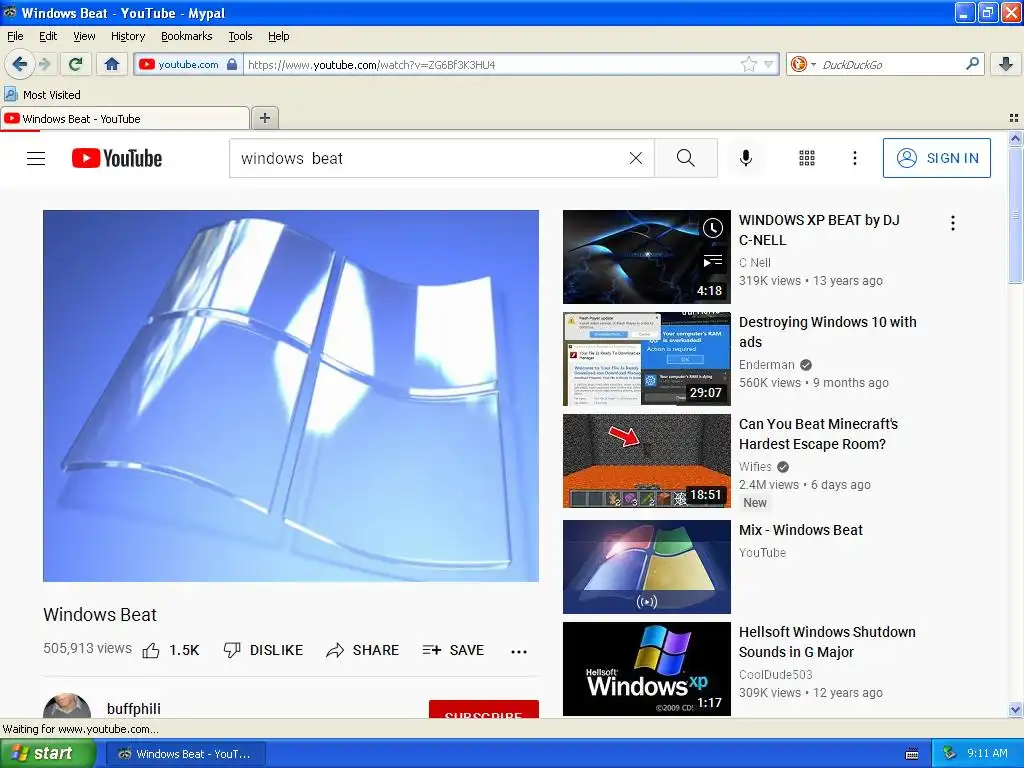Open the View menu
The height and width of the screenshot is (768, 1024).
[x=84, y=36]
